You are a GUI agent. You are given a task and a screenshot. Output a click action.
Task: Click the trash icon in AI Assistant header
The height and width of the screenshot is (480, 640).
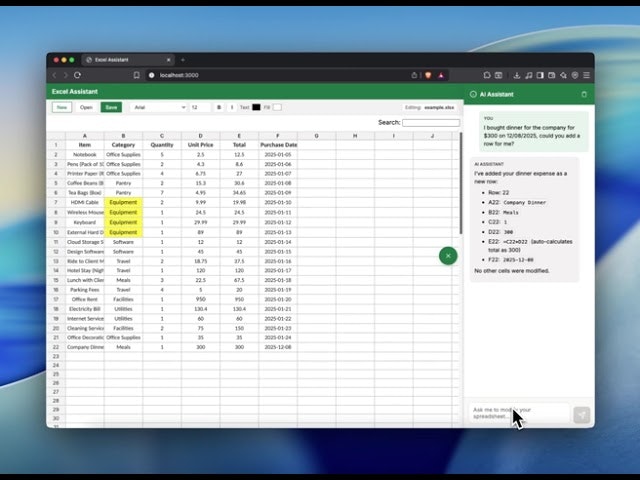[584, 94]
